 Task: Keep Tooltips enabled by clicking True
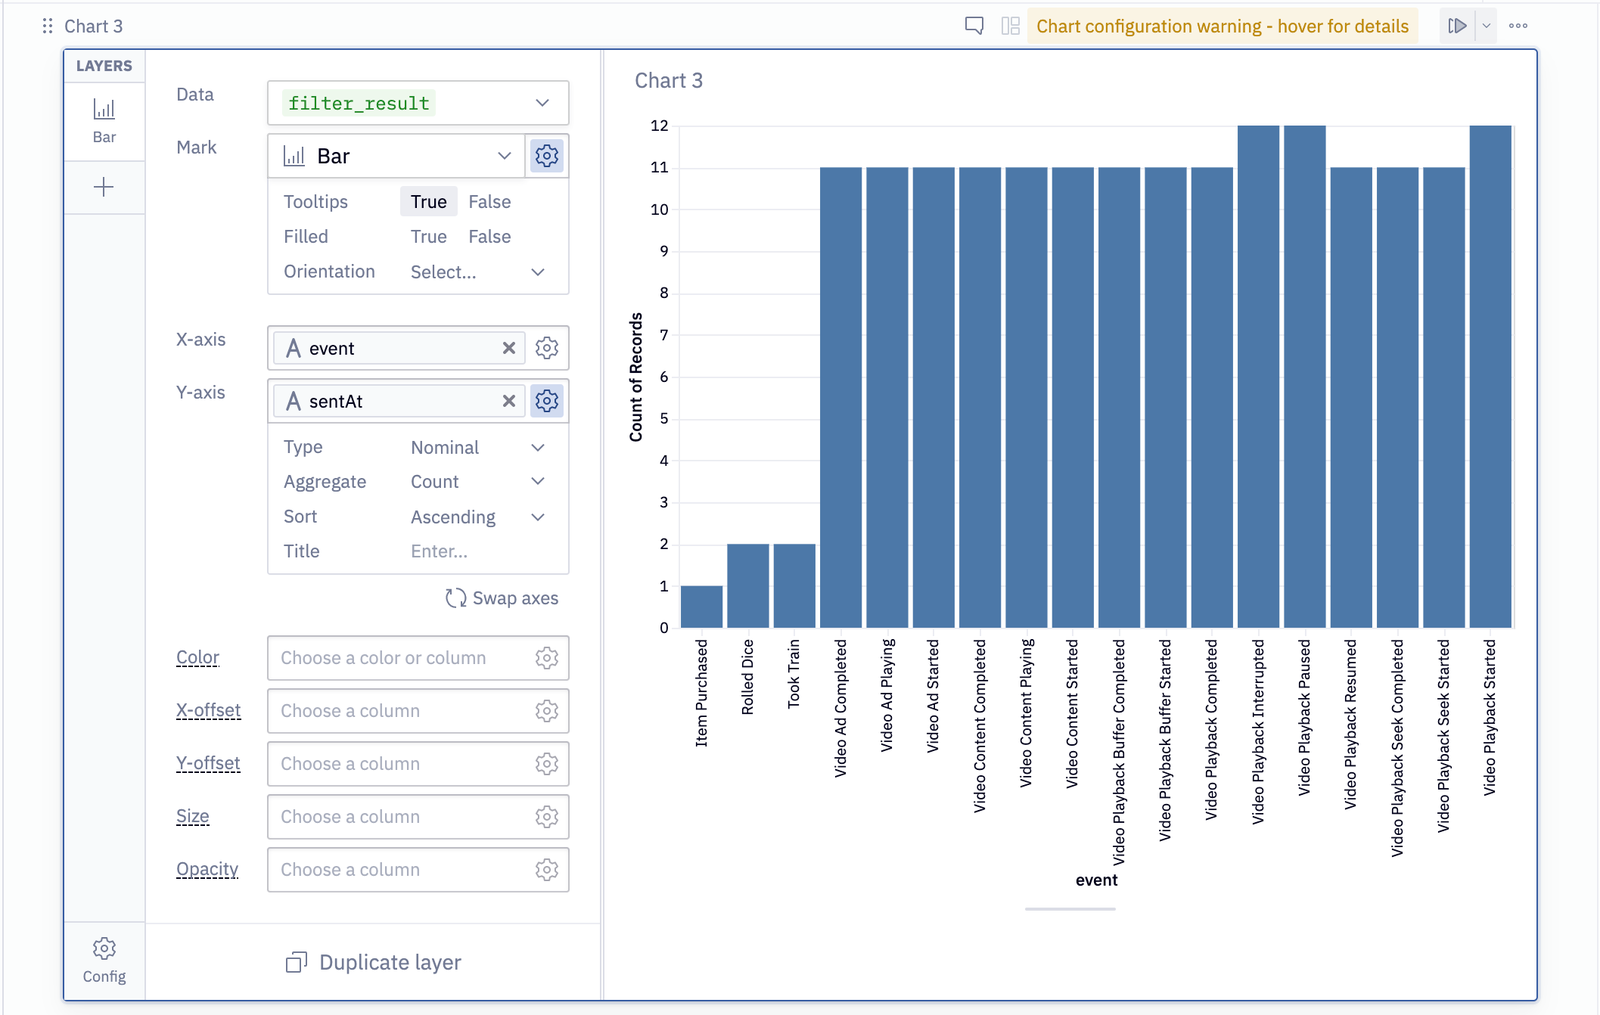428,201
